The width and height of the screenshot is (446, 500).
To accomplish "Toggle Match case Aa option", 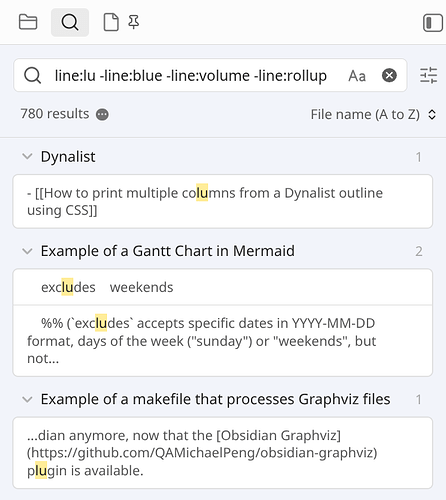I will click(x=357, y=76).
